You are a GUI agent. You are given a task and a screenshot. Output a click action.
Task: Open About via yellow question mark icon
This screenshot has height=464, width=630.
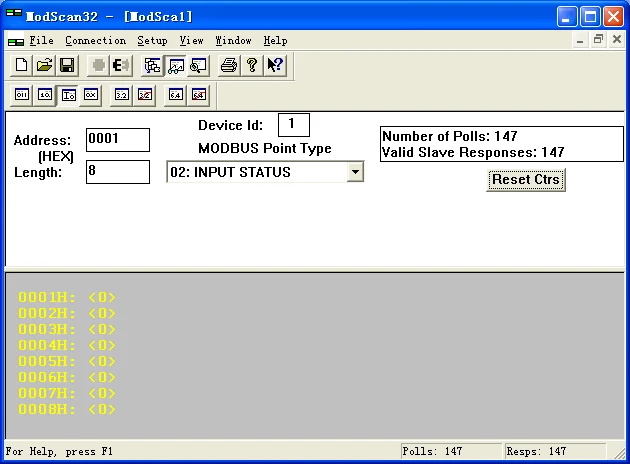tap(252, 65)
